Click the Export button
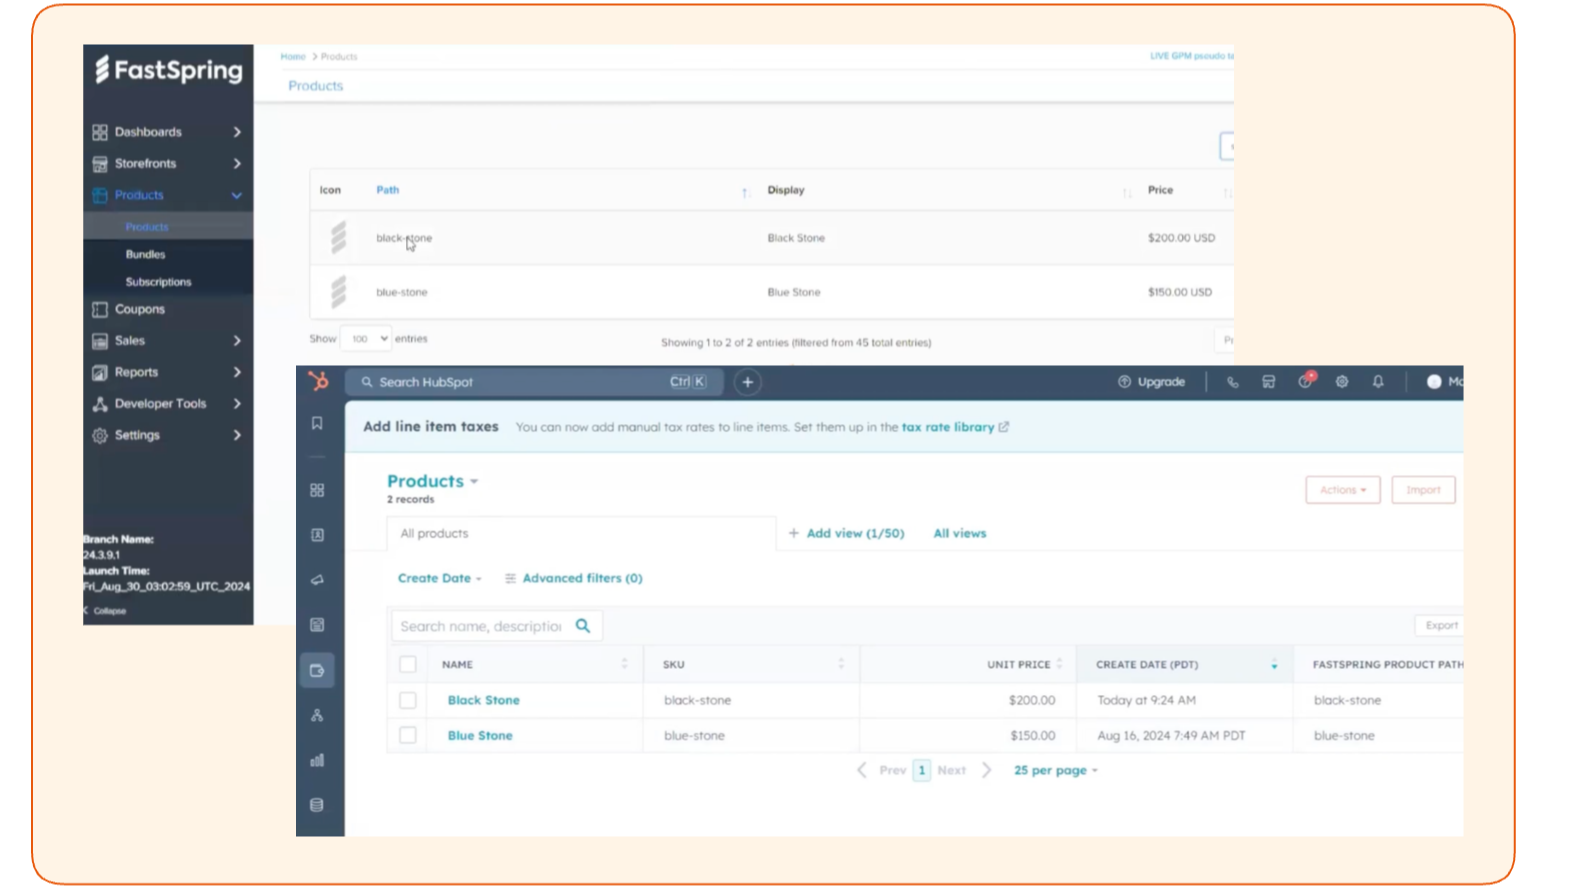This screenshot has height=889, width=1580. click(1441, 625)
